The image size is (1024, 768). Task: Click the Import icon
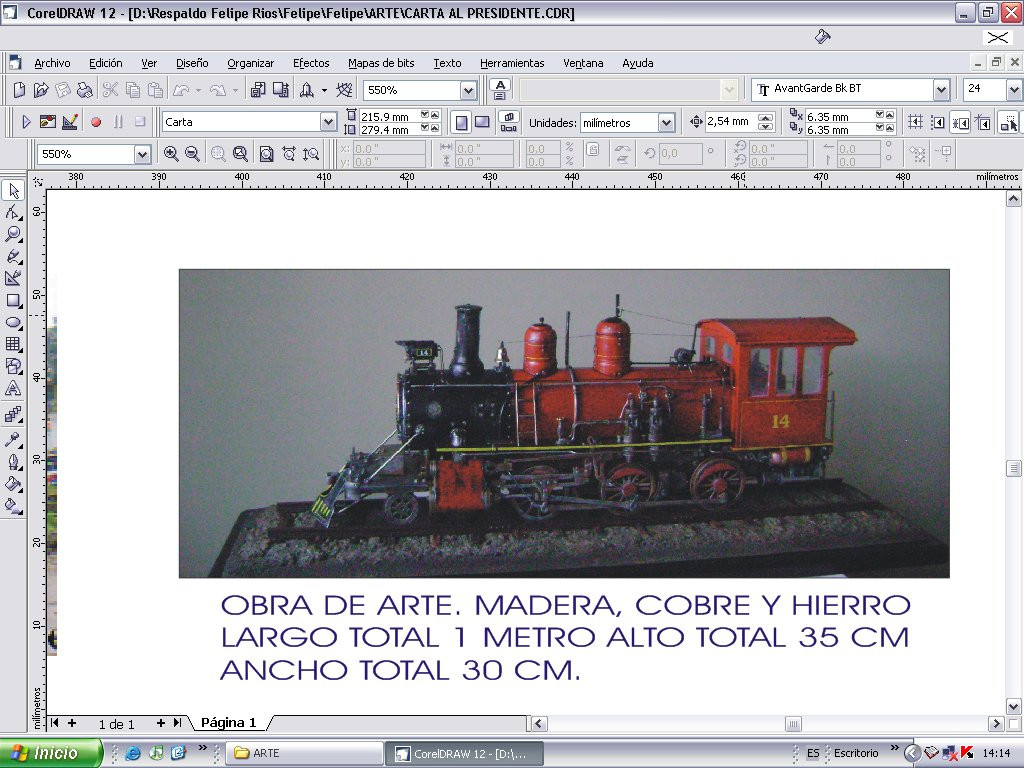point(258,89)
